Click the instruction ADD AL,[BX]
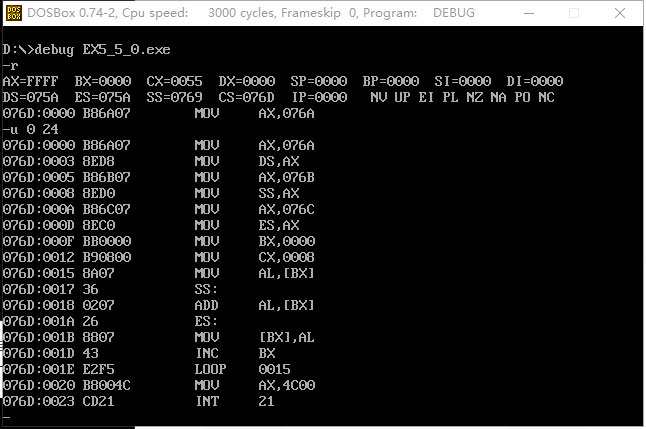The height and width of the screenshot is (429, 646). pyautogui.click(x=254, y=305)
